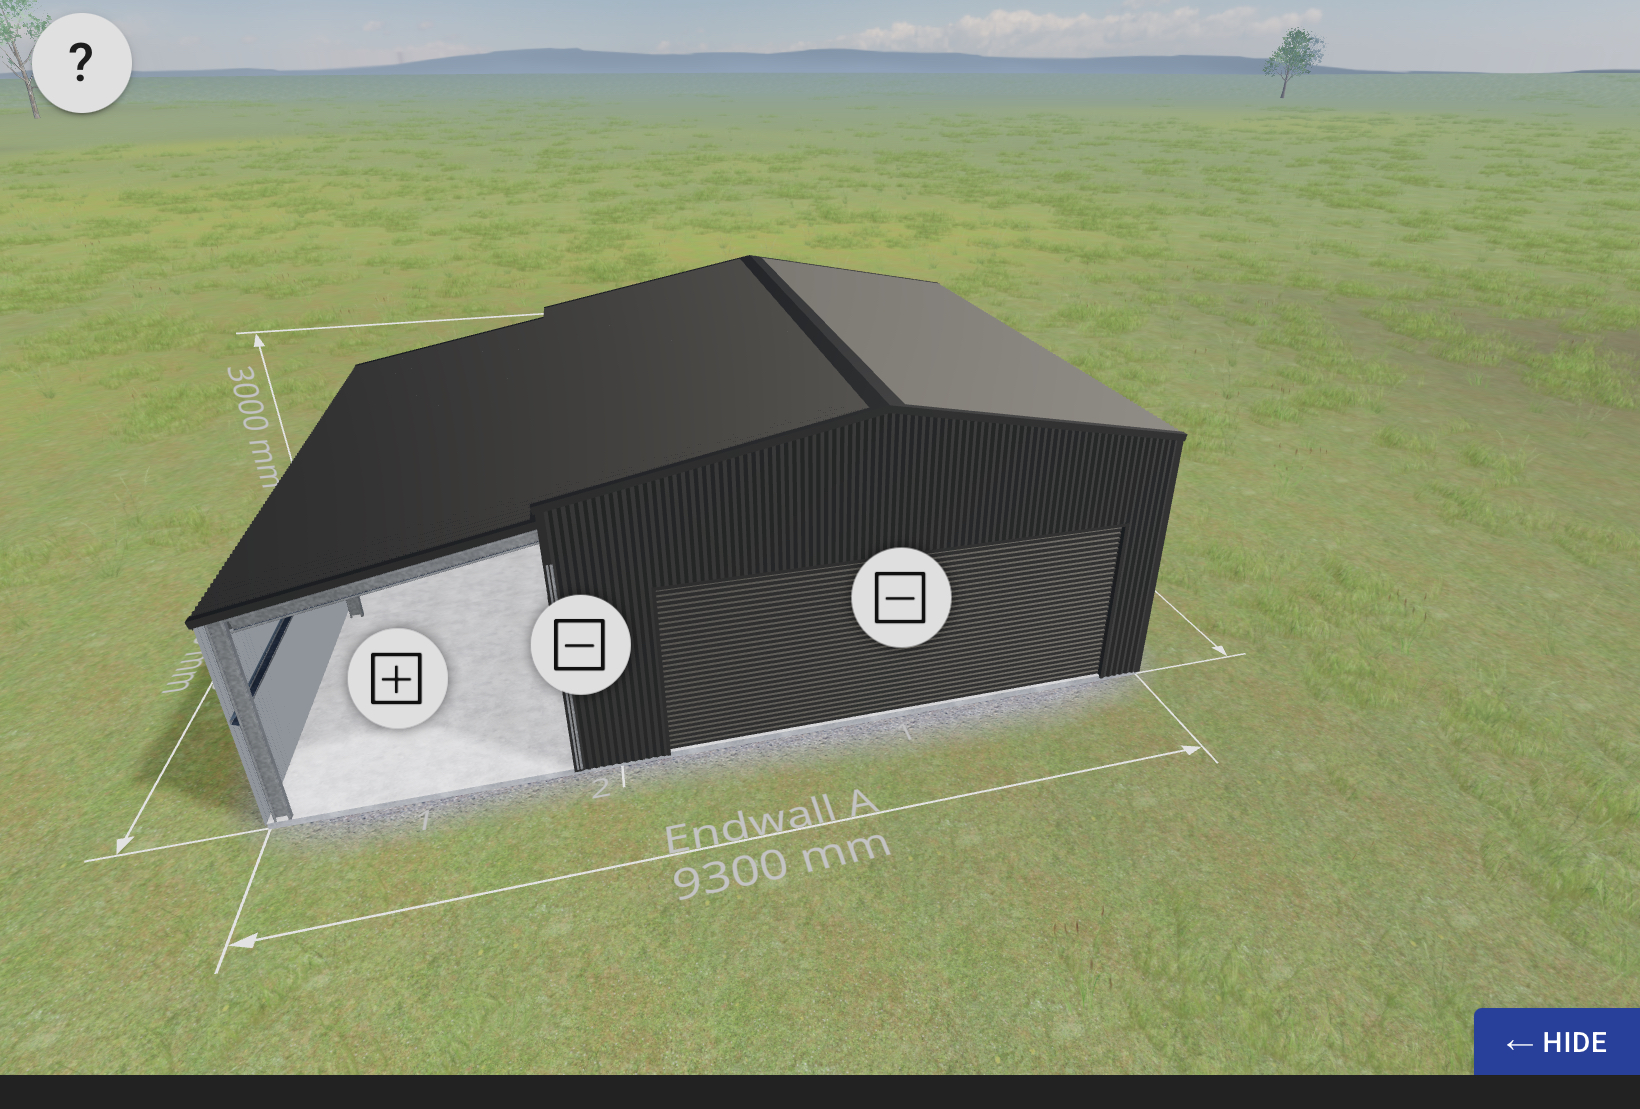Click the minus icon beside the open bay

coord(580,645)
